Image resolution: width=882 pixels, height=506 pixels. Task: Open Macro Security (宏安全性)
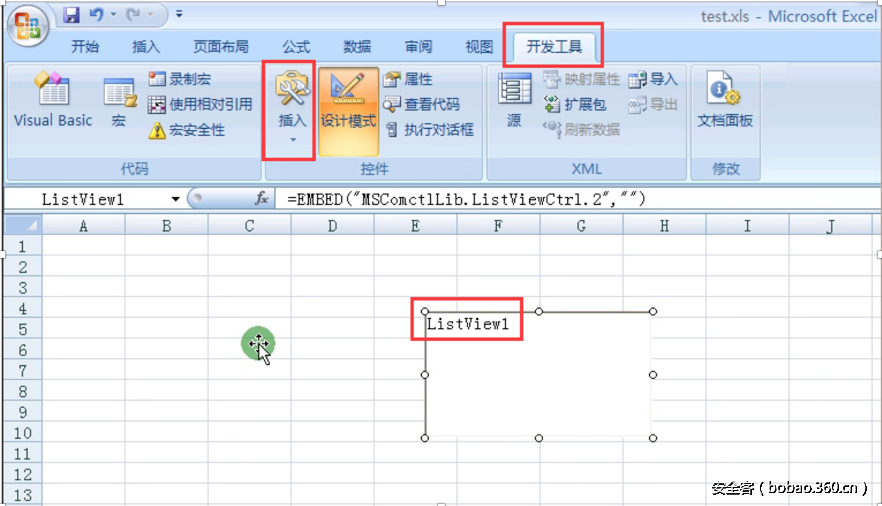tap(187, 130)
